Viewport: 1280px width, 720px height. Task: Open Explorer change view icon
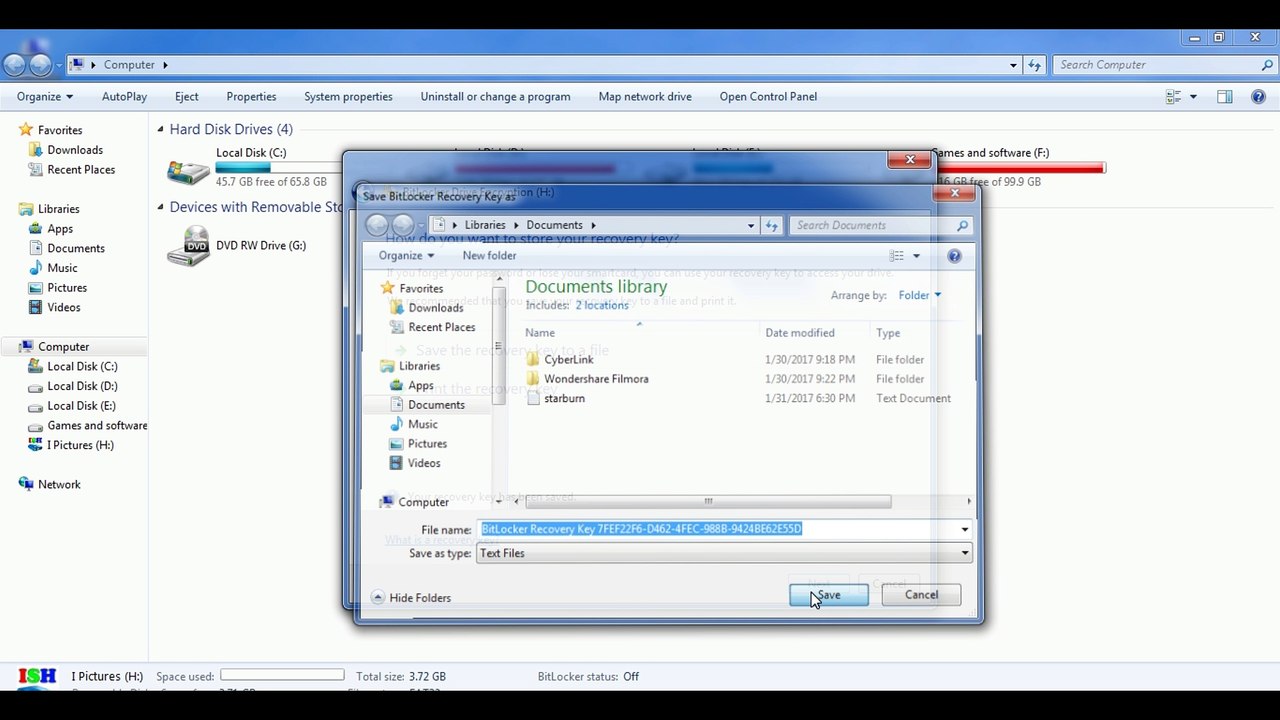(x=1174, y=97)
